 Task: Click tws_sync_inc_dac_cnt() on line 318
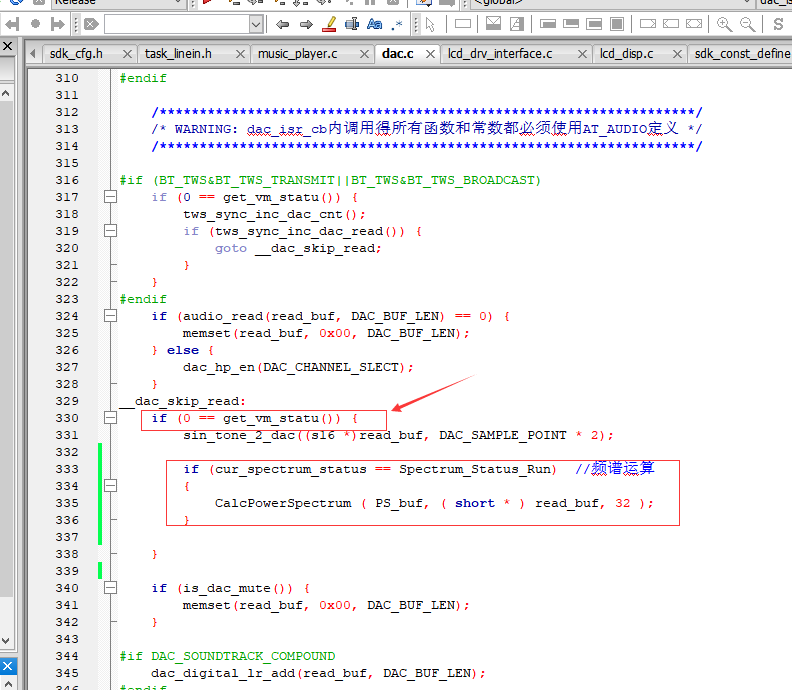[274, 214]
